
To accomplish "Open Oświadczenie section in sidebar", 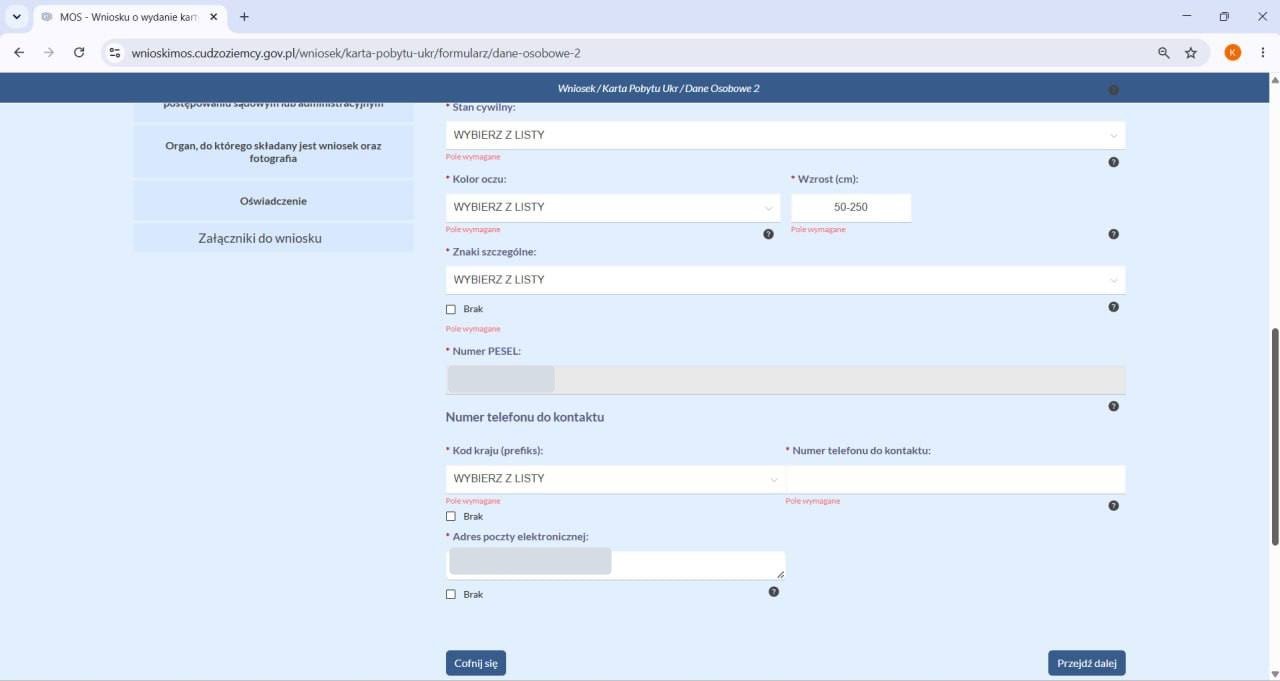I will pos(273,201).
